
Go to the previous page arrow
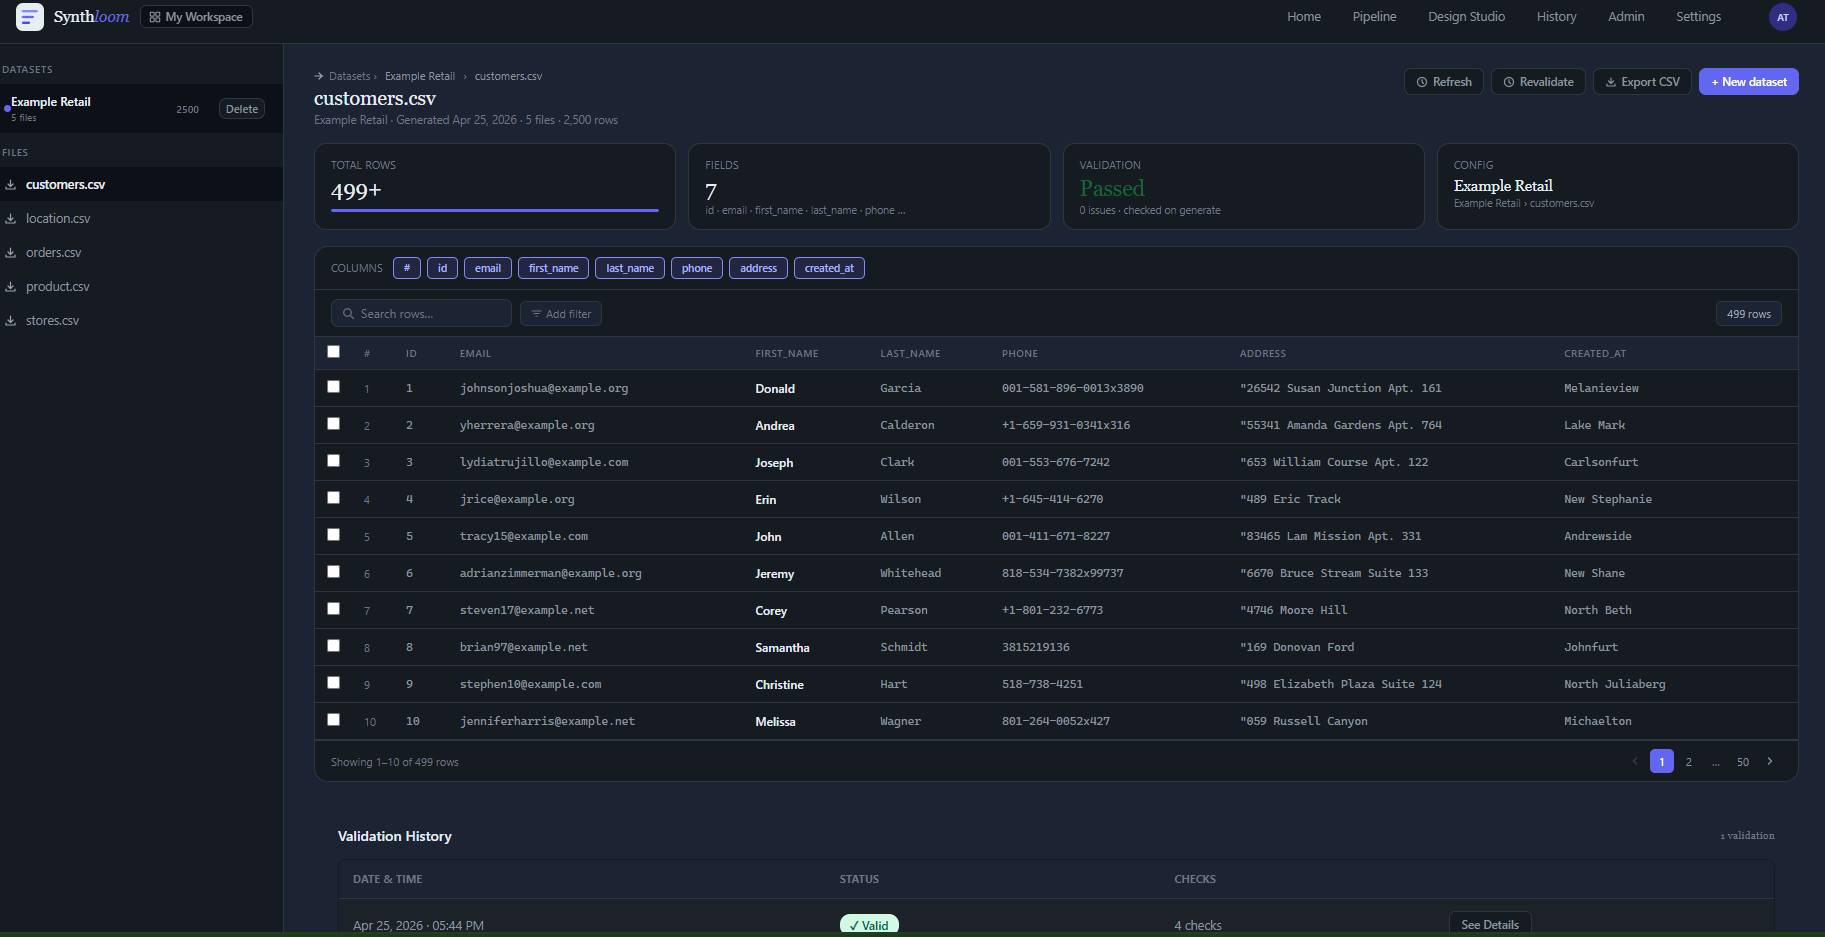1635,761
